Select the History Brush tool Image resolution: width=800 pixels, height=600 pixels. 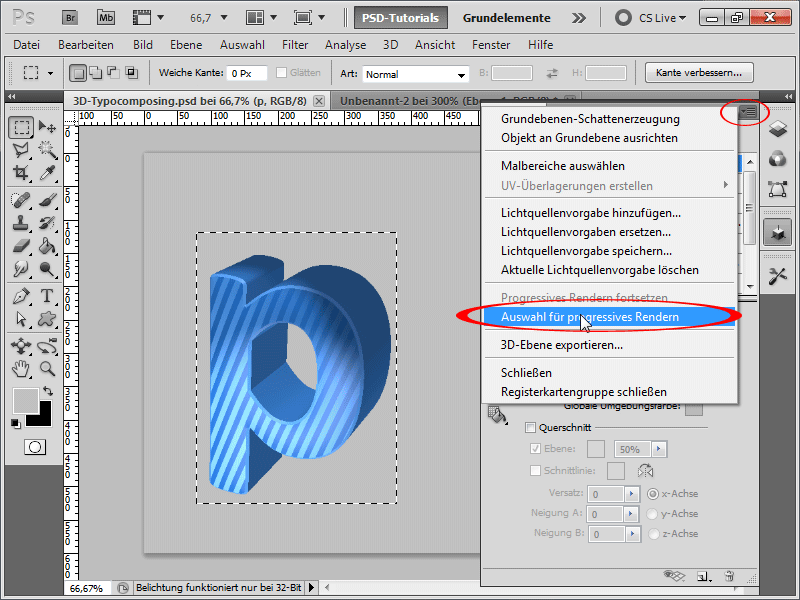click(47, 223)
